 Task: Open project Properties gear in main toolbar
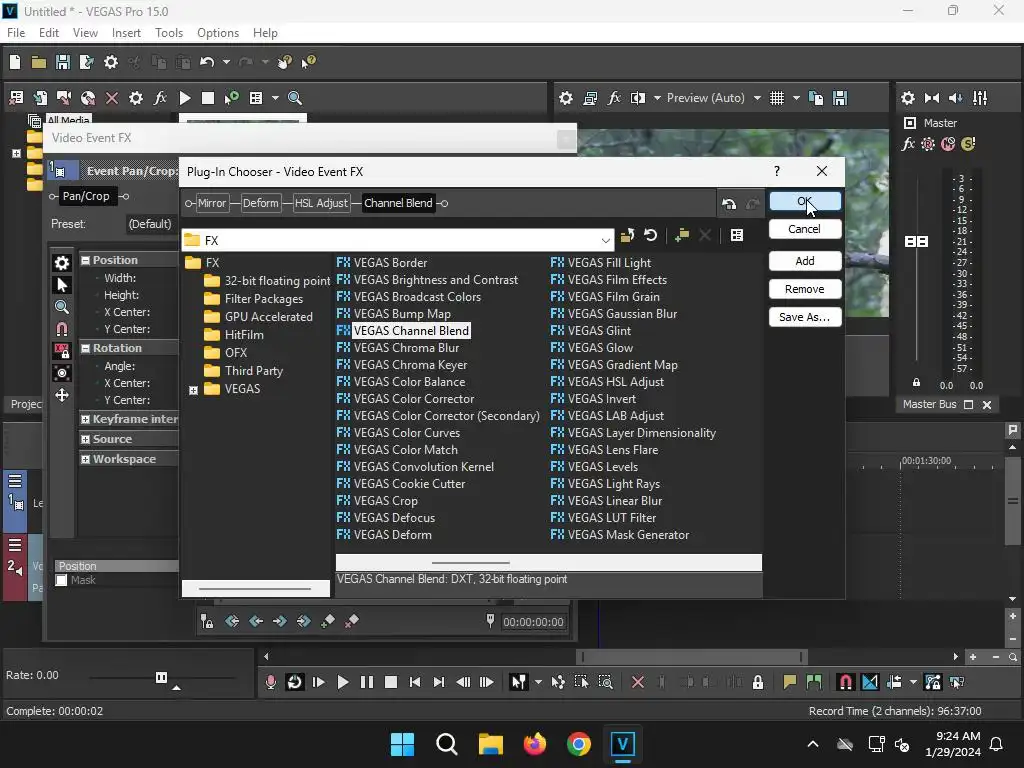(111, 62)
